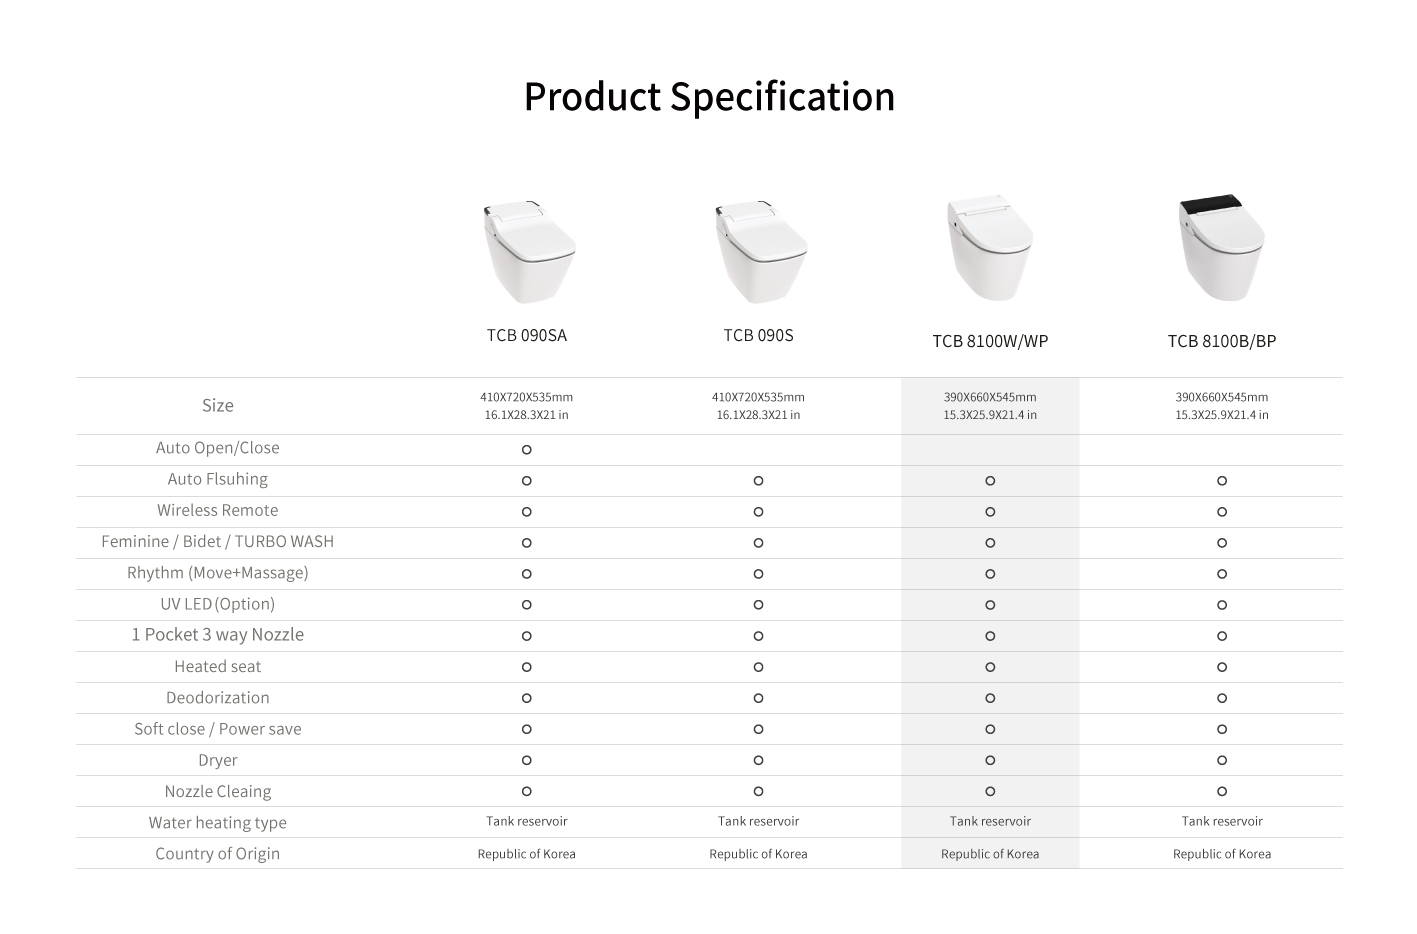This screenshot has height=934, width=1417.
Task: Click the black-lid TCB 8100B/BP toilet image
Action: click(x=1221, y=248)
